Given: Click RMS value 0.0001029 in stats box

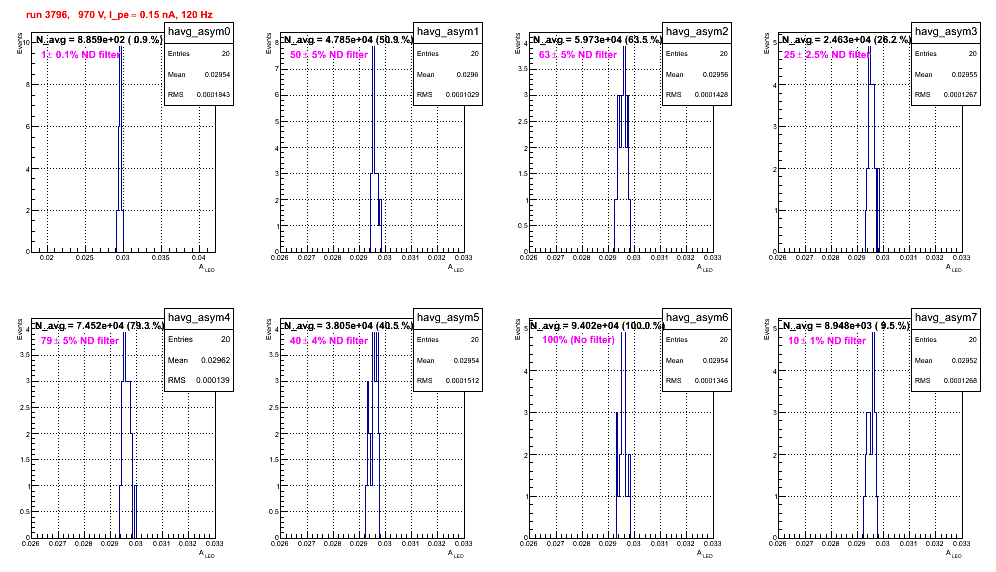Looking at the screenshot, I should coord(462,95).
